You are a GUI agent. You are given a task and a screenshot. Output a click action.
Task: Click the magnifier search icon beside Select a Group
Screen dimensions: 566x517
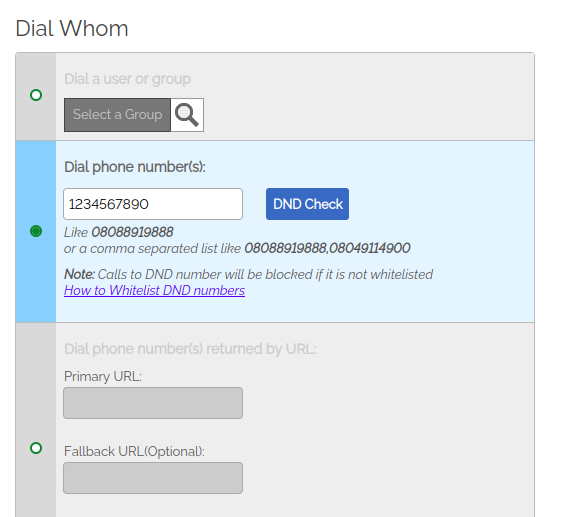(x=187, y=115)
